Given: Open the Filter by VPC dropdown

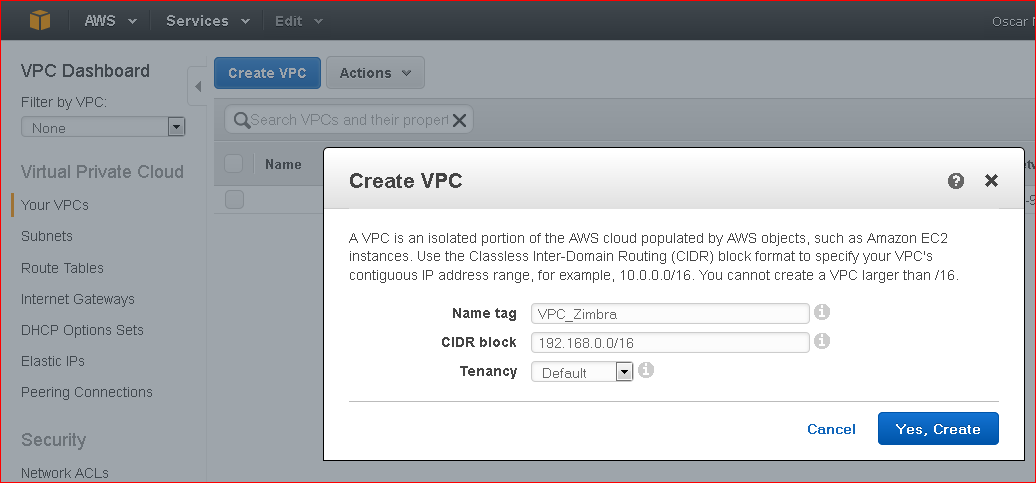Looking at the screenshot, I should coord(103,128).
